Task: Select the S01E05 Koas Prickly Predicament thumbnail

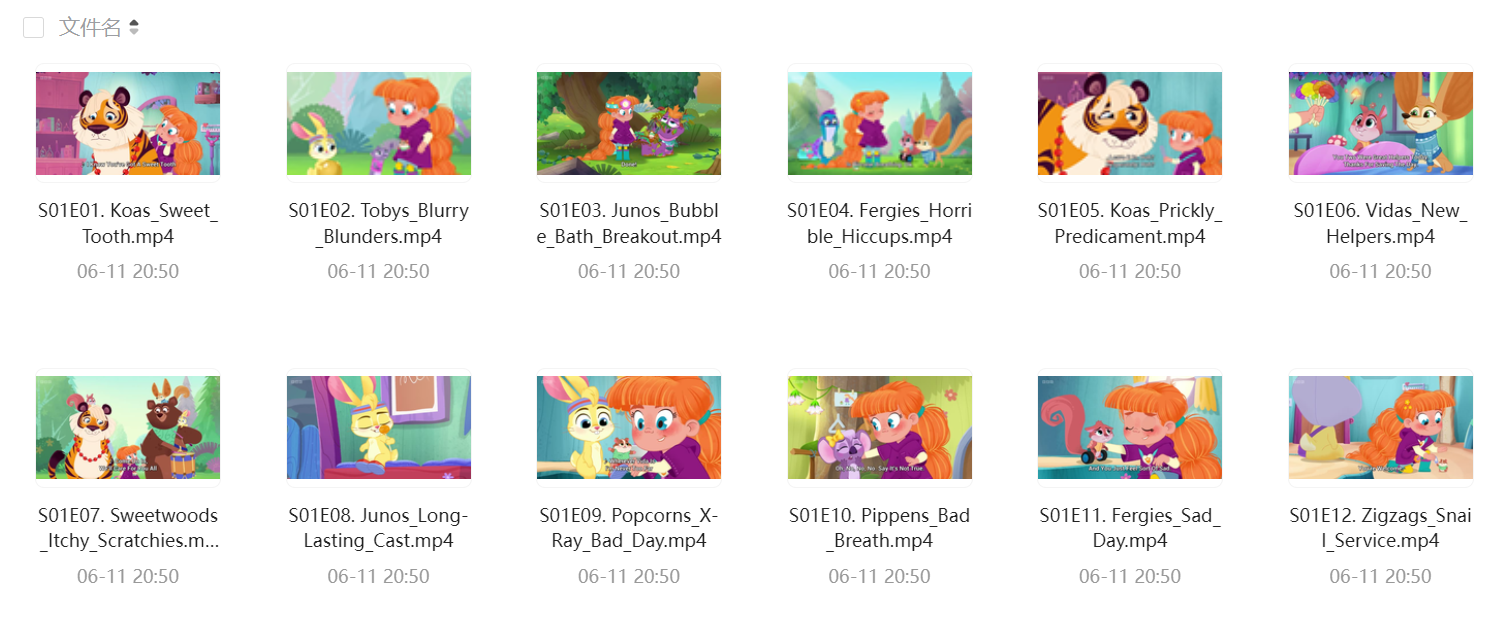Action: pyautogui.click(x=1130, y=123)
